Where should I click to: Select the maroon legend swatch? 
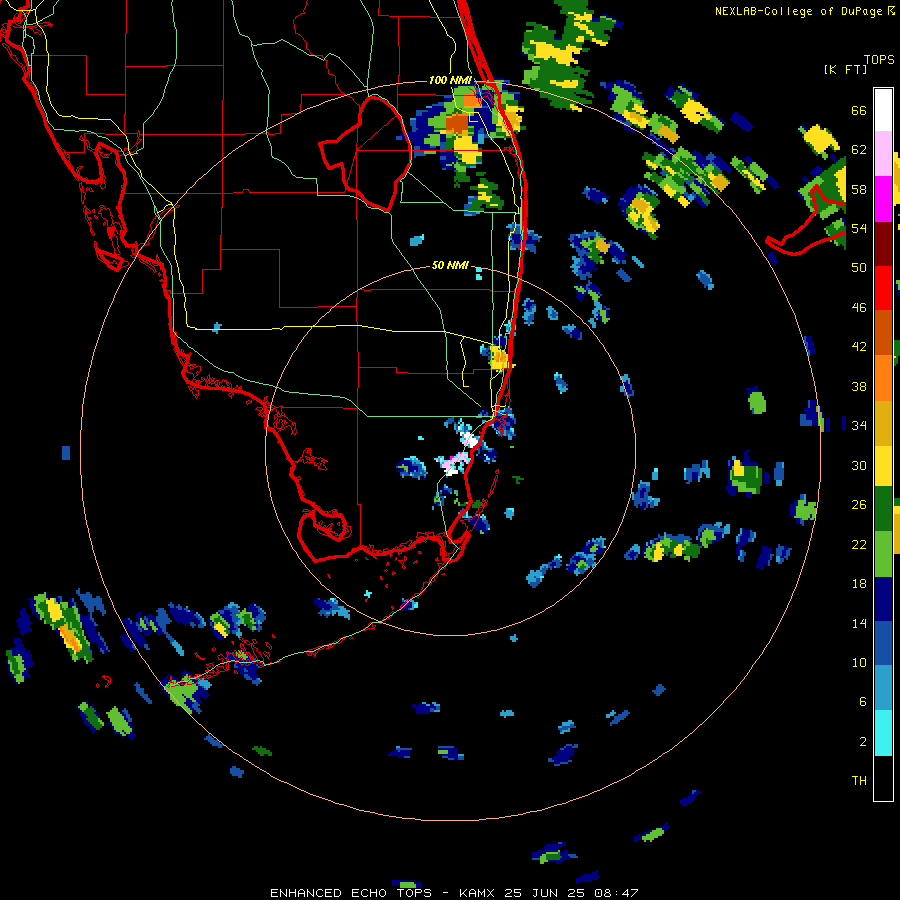click(883, 243)
